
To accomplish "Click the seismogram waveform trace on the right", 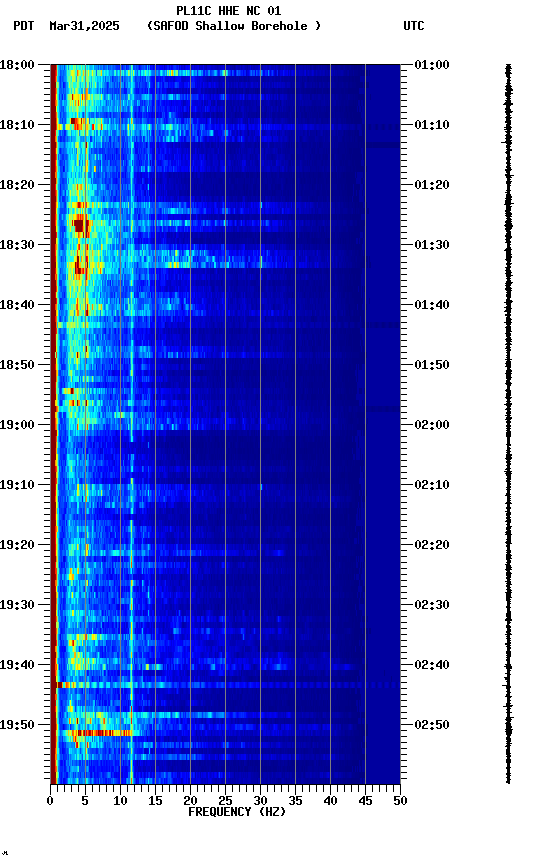I will click(x=508, y=424).
